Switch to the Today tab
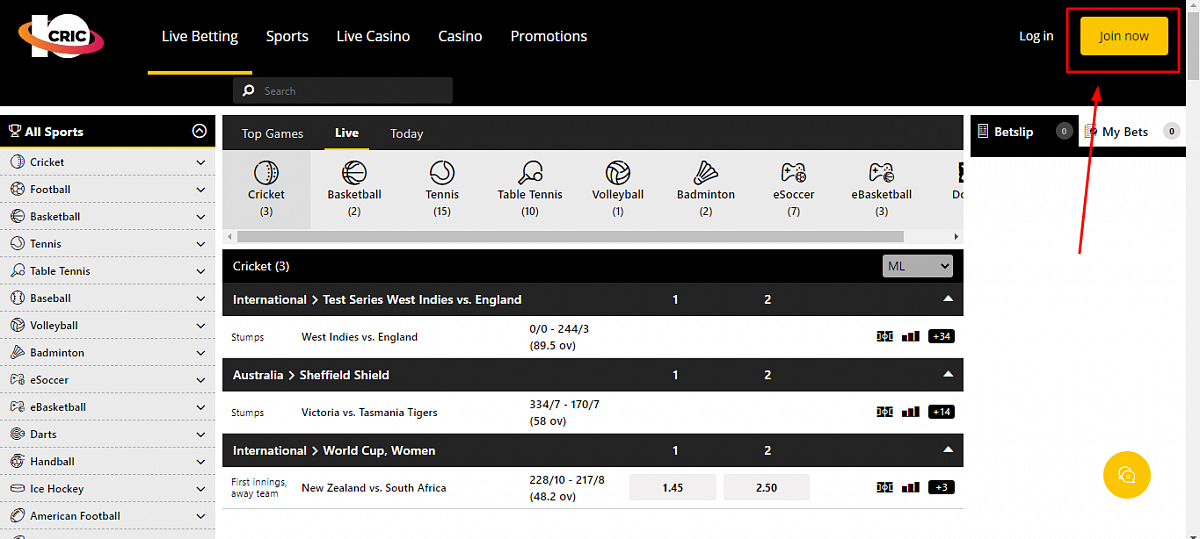Screen dimensions: 1200x539 406,134
